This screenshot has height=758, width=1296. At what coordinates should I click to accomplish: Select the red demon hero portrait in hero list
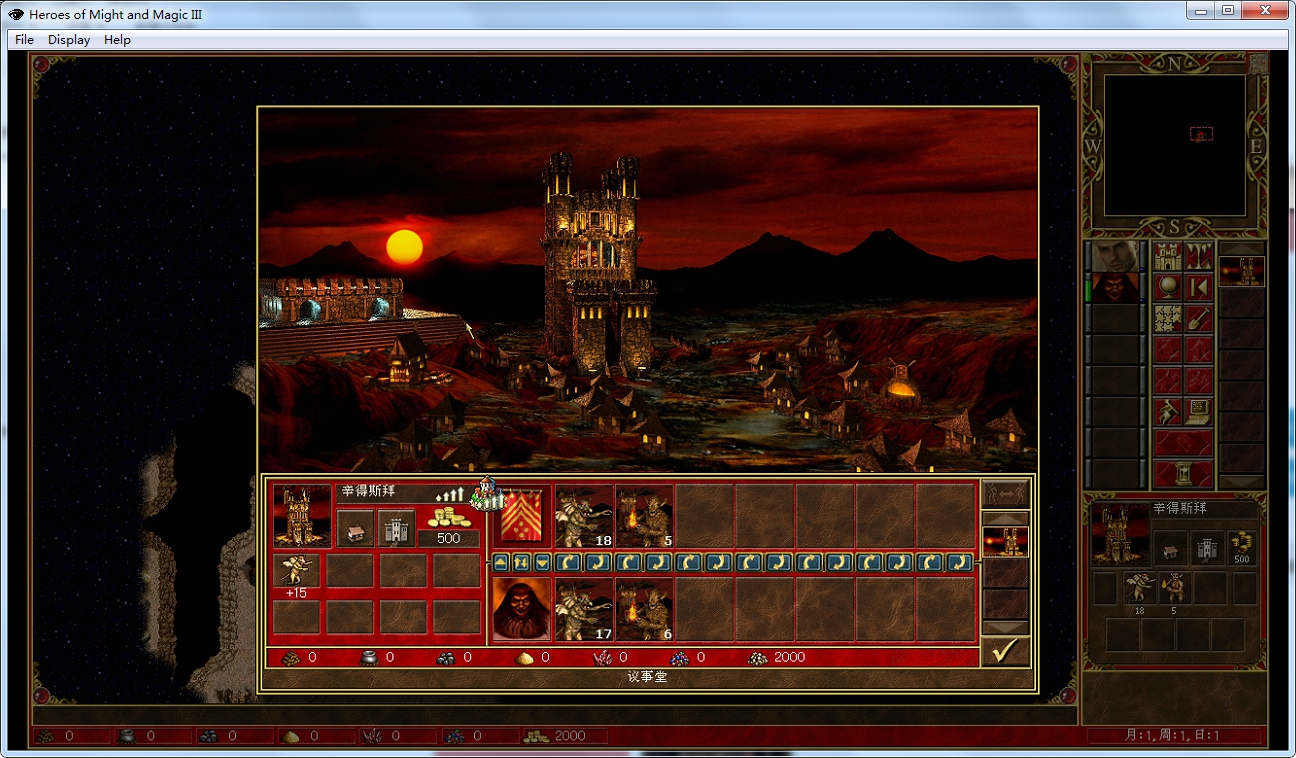click(x=1115, y=288)
